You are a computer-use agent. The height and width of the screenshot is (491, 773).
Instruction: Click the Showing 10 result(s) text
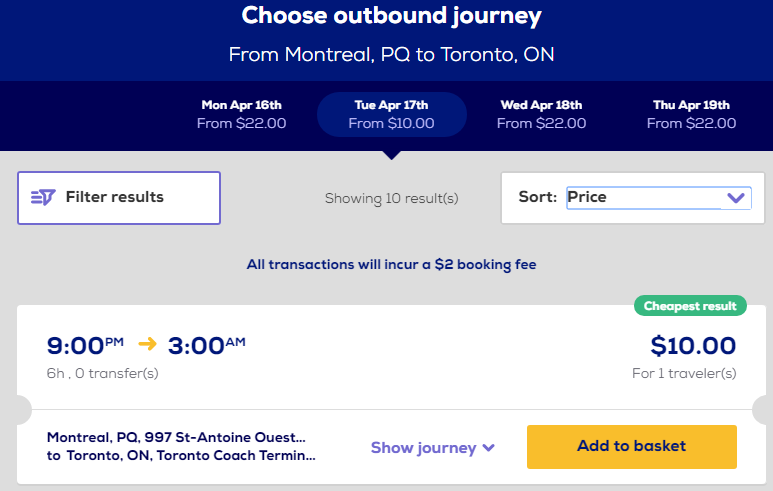391,198
